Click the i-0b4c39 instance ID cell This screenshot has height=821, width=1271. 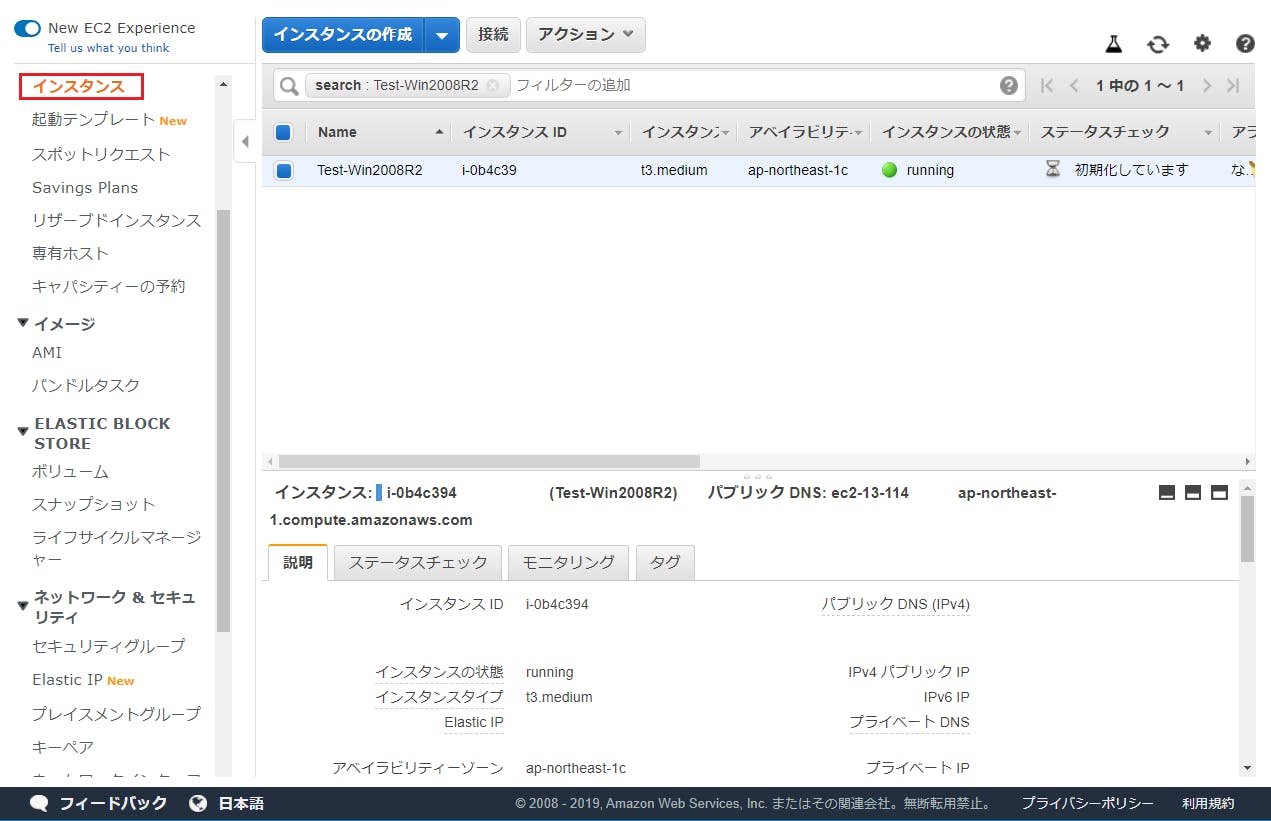point(489,170)
